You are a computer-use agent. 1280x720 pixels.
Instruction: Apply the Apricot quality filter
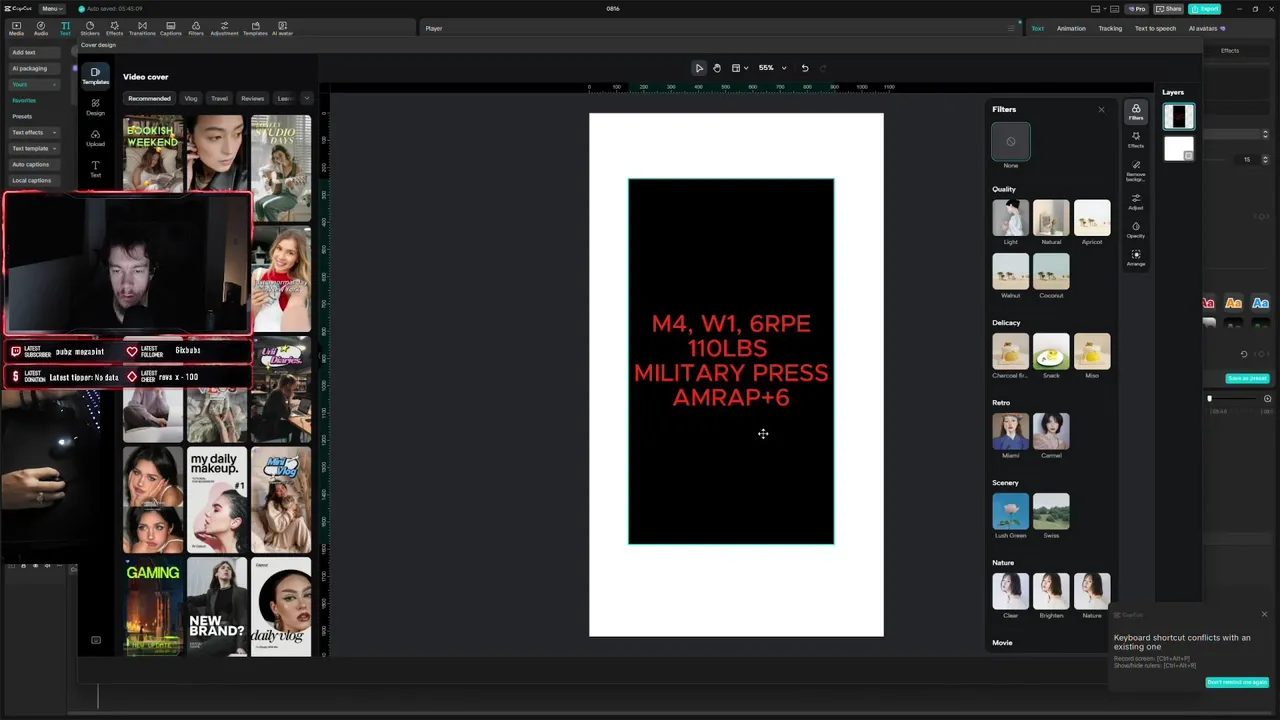point(1091,218)
